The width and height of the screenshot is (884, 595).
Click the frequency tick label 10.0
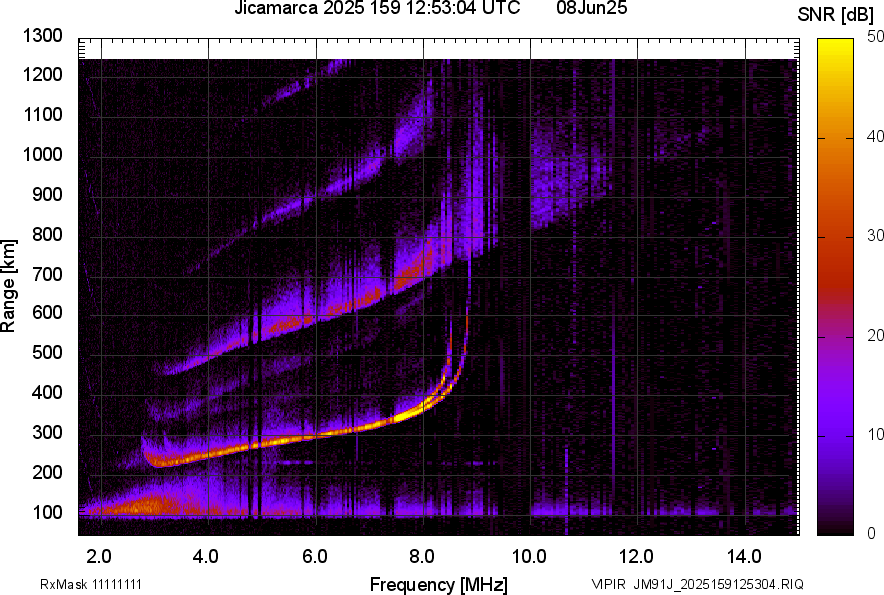point(529,557)
